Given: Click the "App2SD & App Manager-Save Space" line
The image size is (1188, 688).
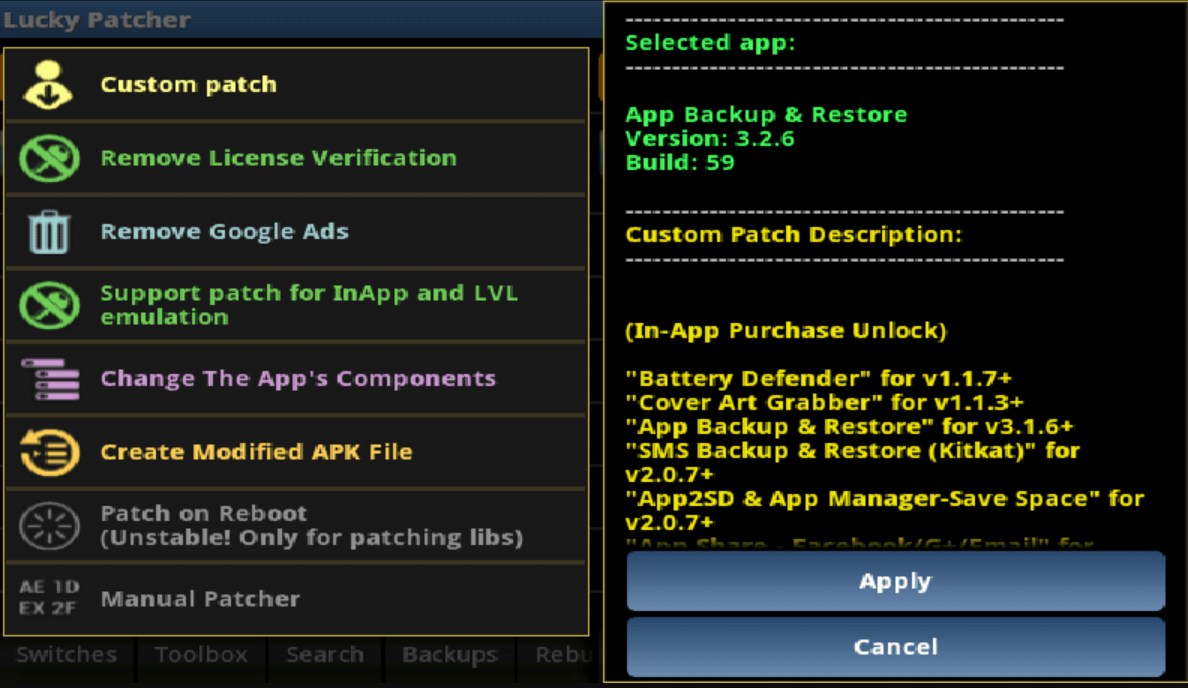Looking at the screenshot, I should tap(884, 510).
